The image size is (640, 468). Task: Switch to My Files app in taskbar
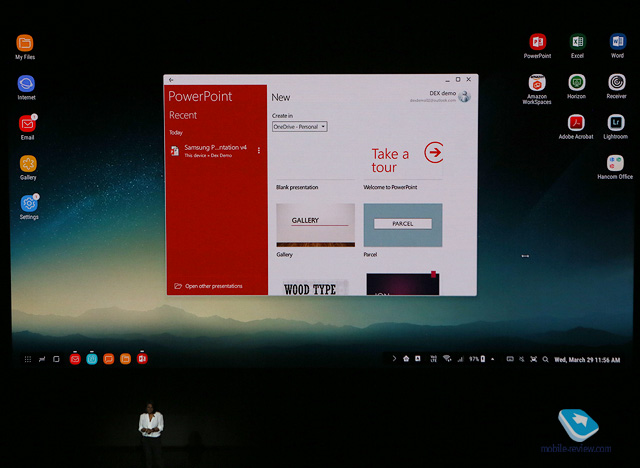point(125,359)
